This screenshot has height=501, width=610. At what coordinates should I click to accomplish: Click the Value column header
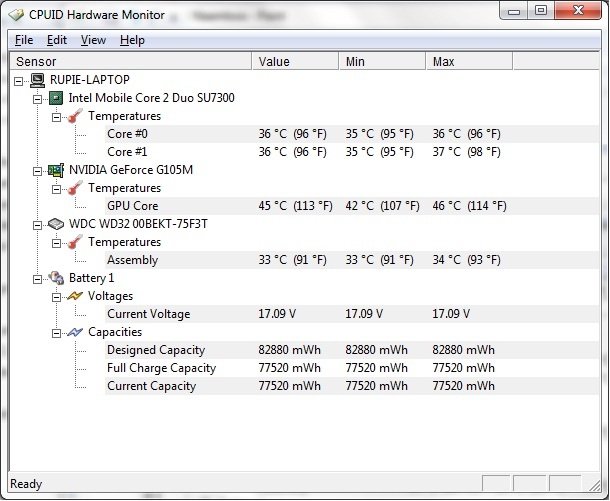pyautogui.click(x=296, y=61)
